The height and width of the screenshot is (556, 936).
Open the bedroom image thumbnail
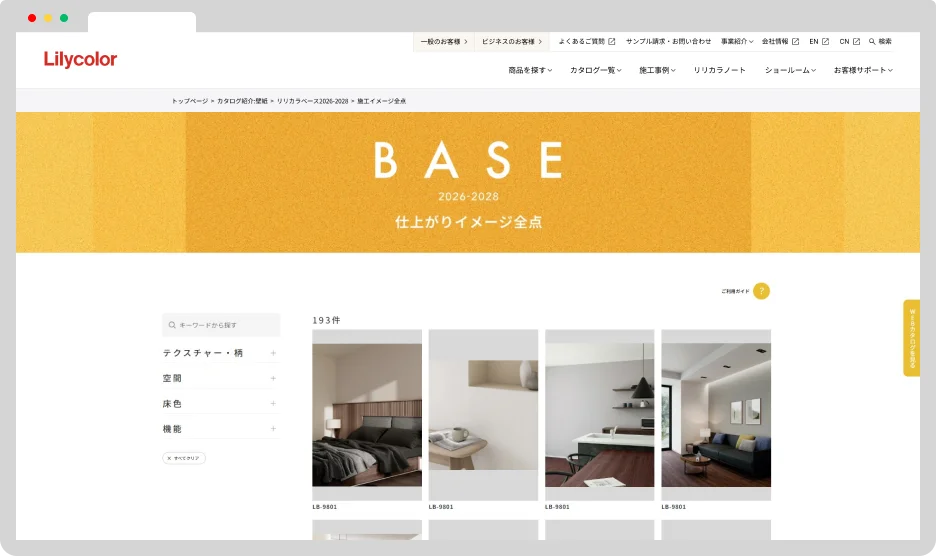(x=367, y=414)
